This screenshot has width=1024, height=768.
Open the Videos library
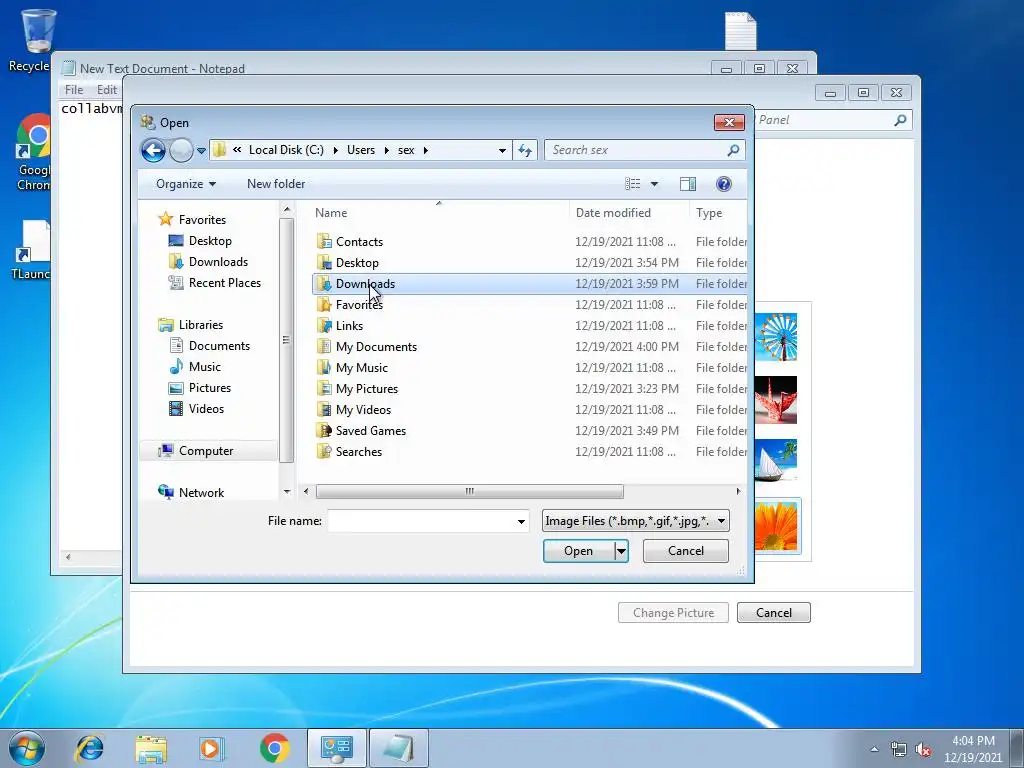click(197, 409)
